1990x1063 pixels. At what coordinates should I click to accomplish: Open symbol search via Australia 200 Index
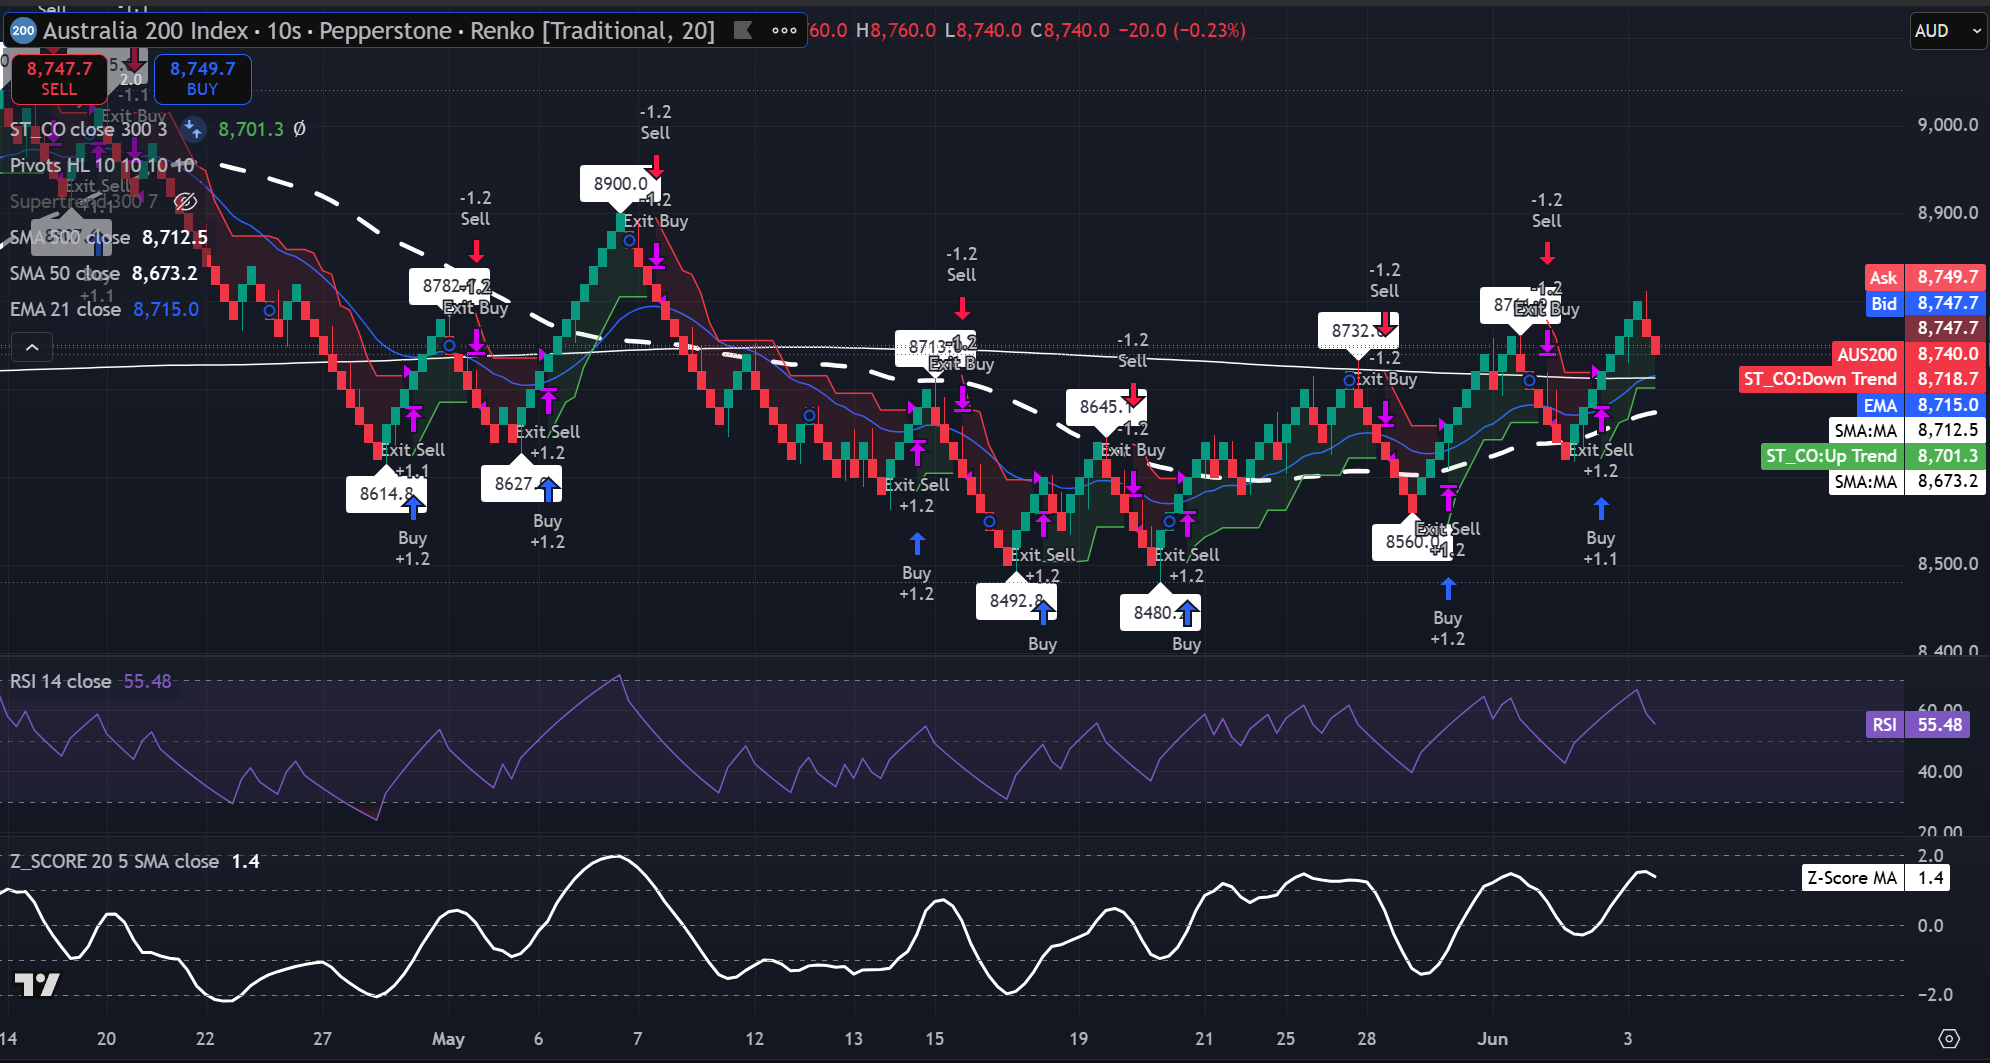pyautogui.click(x=145, y=31)
